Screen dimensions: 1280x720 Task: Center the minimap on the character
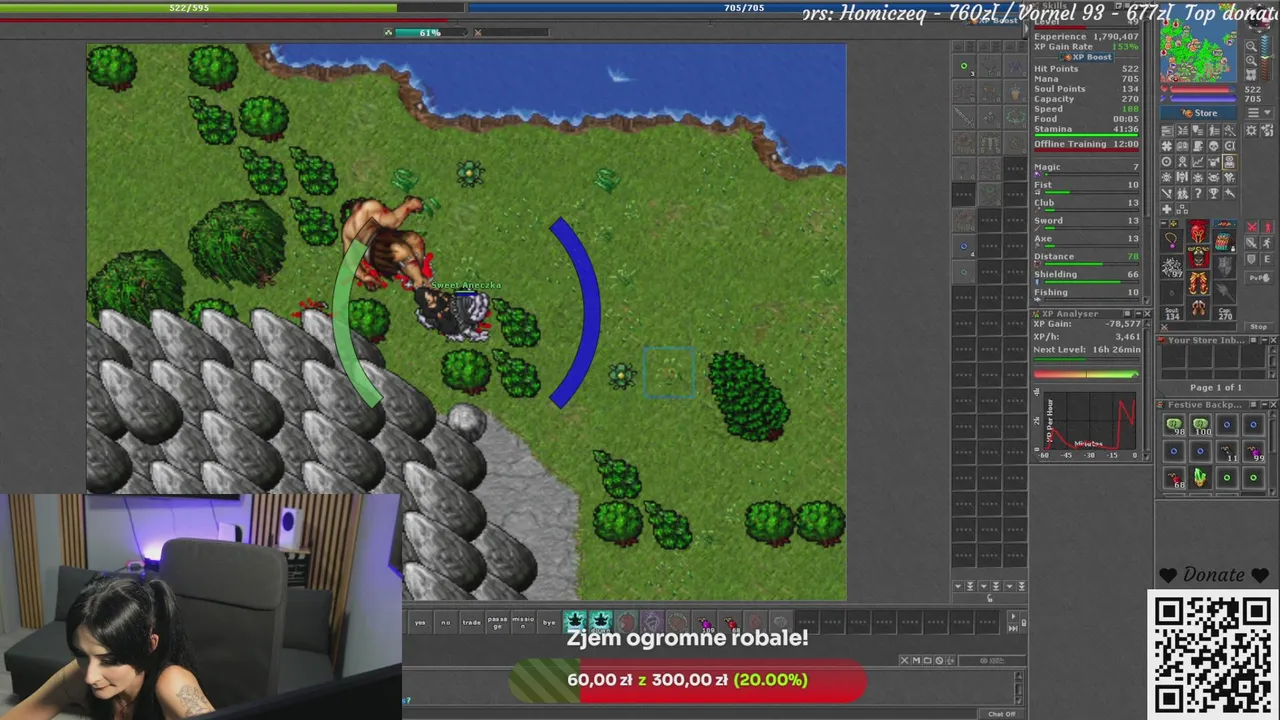click(1251, 75)
